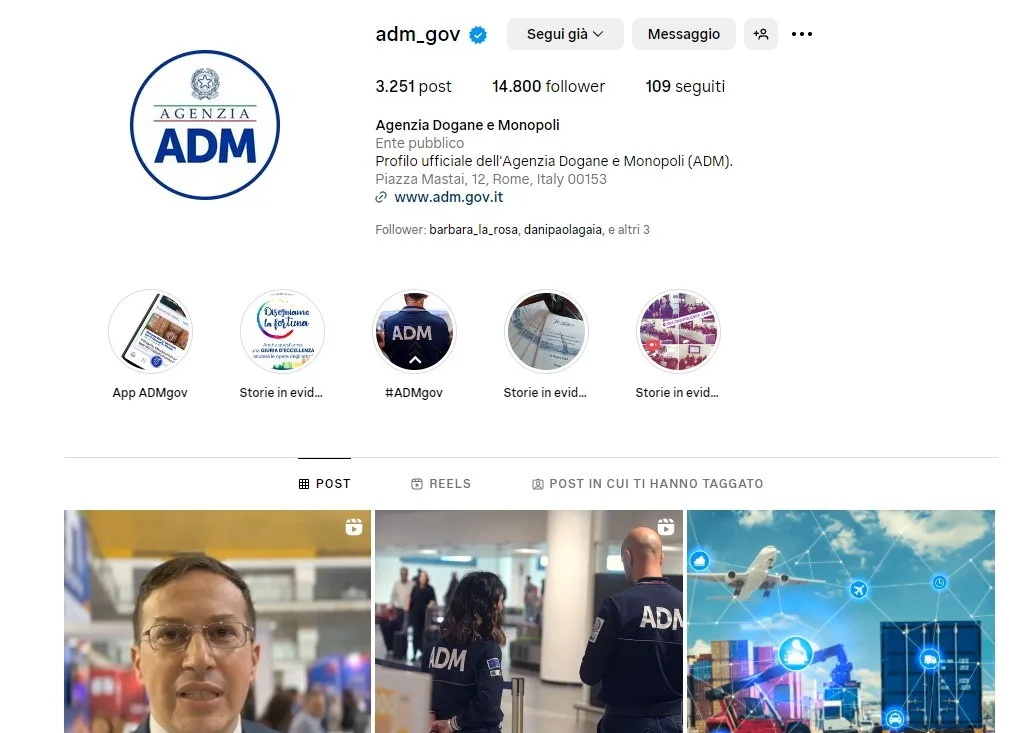Click the Messaggio button
The width and height of the screenshot is (1019, 733).
(x=684, y=34)
